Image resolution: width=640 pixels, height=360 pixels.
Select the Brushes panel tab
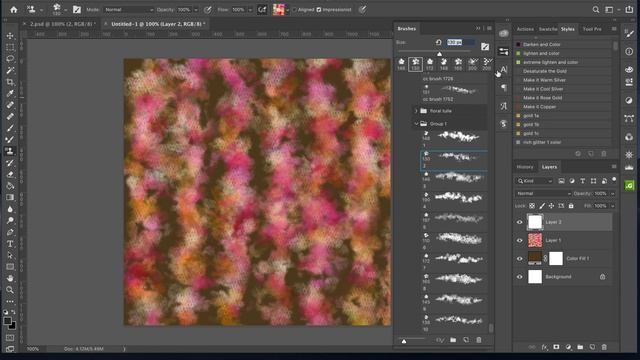pos(407,29)
